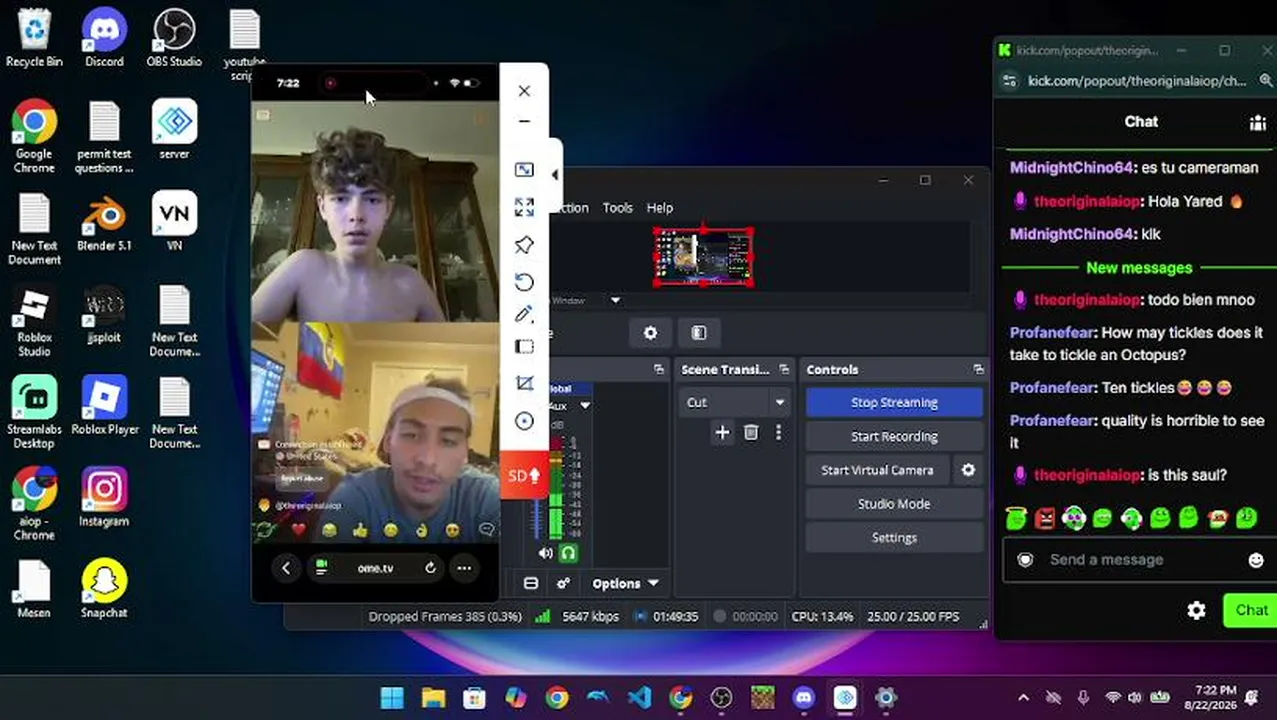Image resolution: width=1277 pixels, height=720 pixels.
Task: Add a scene transition with plus icon
Action: [x=722, y=432]
